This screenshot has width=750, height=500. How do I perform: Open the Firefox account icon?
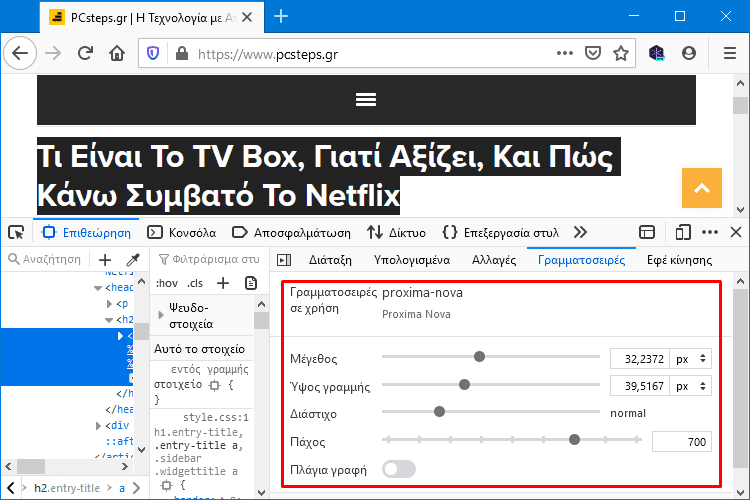point(689,53)
